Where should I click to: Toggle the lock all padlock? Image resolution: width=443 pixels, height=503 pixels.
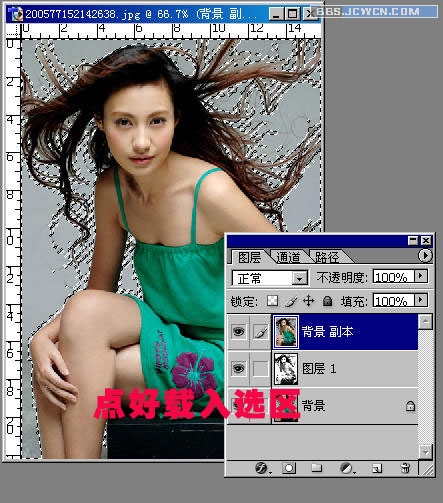click(327, 301)
